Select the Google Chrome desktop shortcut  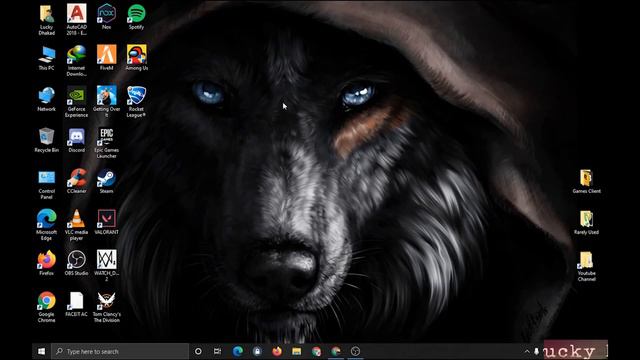click(x=47, y=307)
